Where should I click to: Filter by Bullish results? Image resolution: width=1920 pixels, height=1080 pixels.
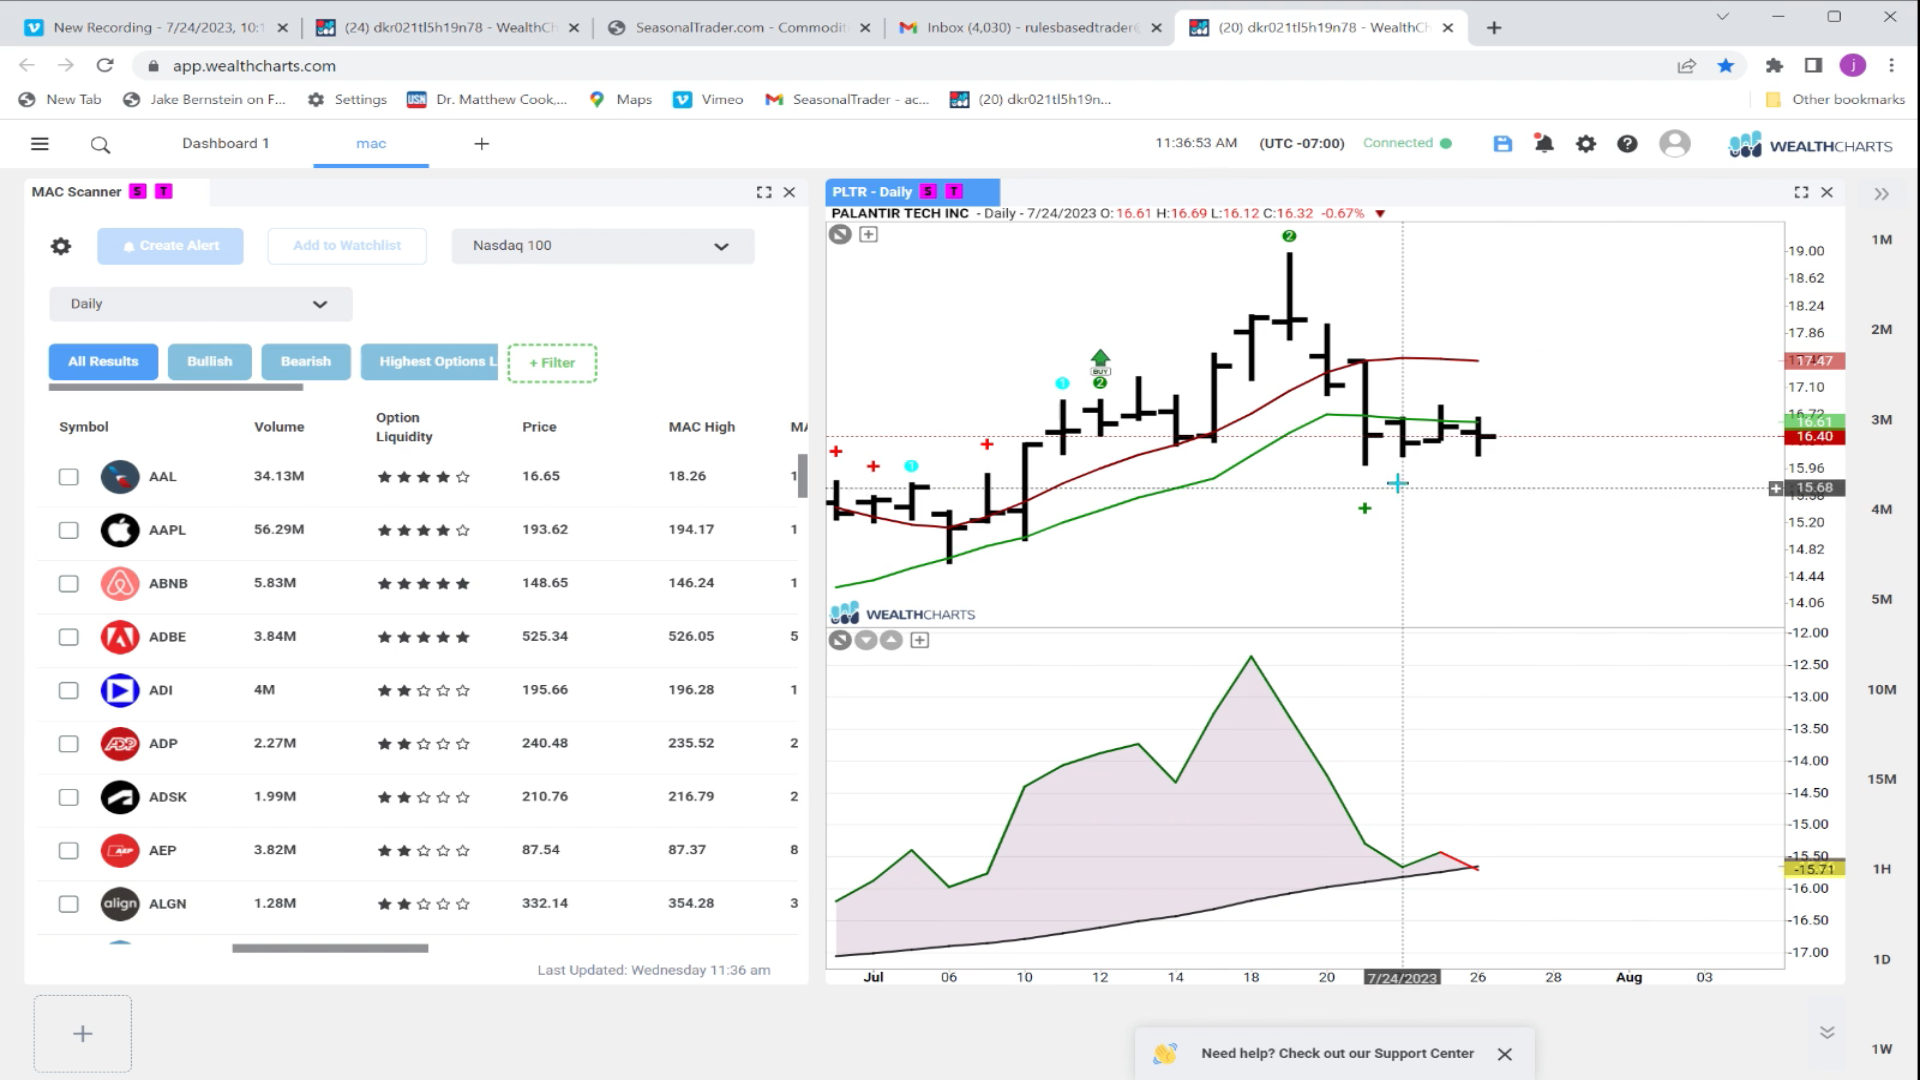210,362
